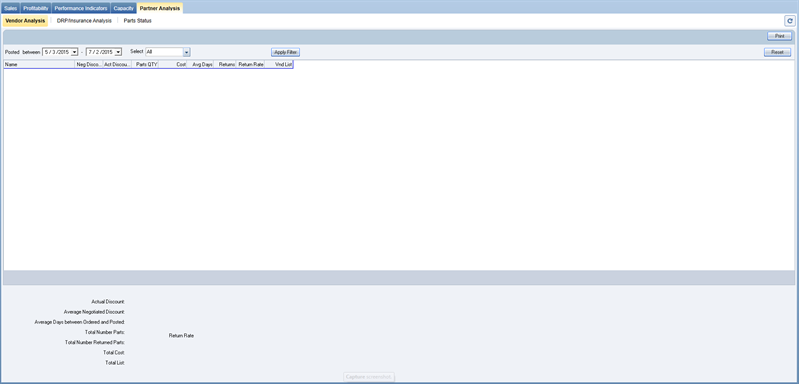Select the Capacity tab
The image size is (799, 384).
click(123, 8)
